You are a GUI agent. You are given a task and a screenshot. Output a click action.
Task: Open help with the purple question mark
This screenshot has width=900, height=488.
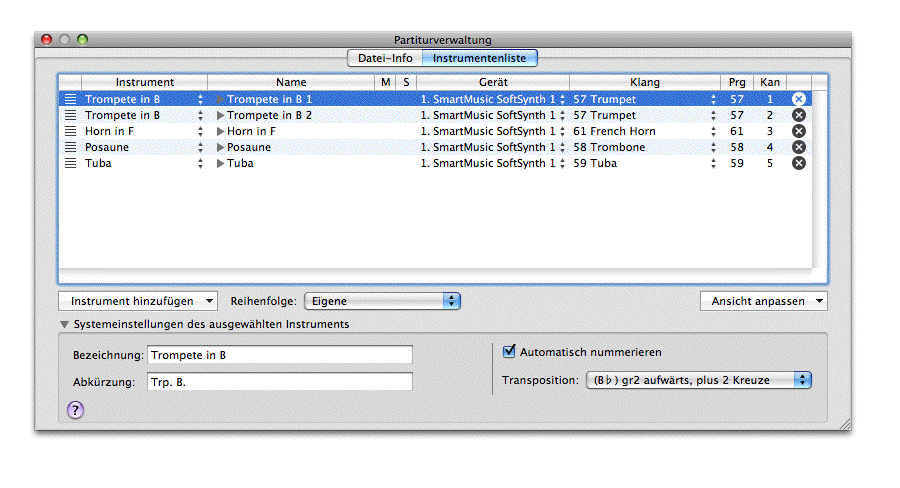pyautogui.click(x=75, y=409)
